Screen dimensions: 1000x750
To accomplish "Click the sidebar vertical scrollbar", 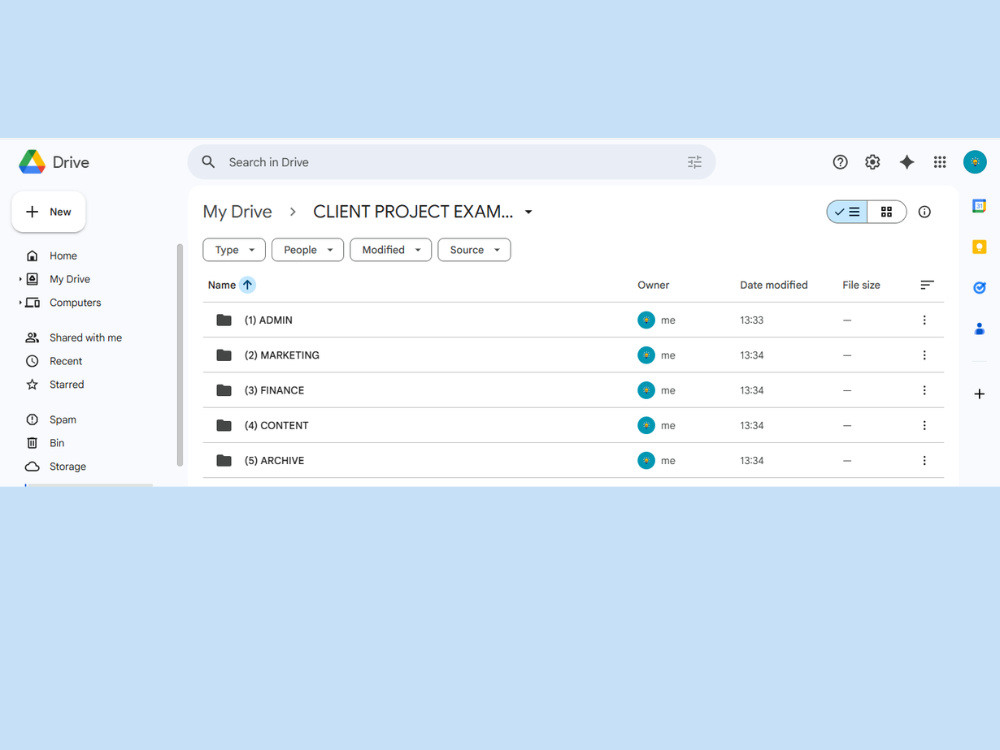I will pos(180,355).
